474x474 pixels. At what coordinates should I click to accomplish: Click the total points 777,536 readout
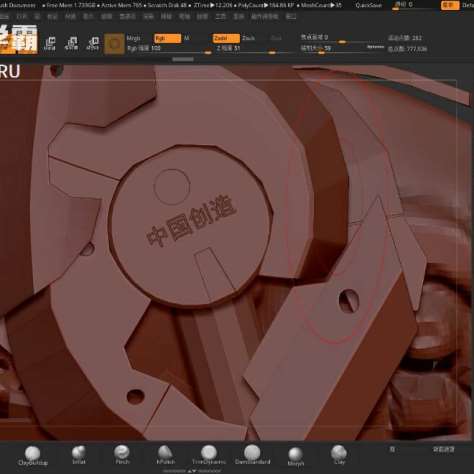click(x=407, y=49)
